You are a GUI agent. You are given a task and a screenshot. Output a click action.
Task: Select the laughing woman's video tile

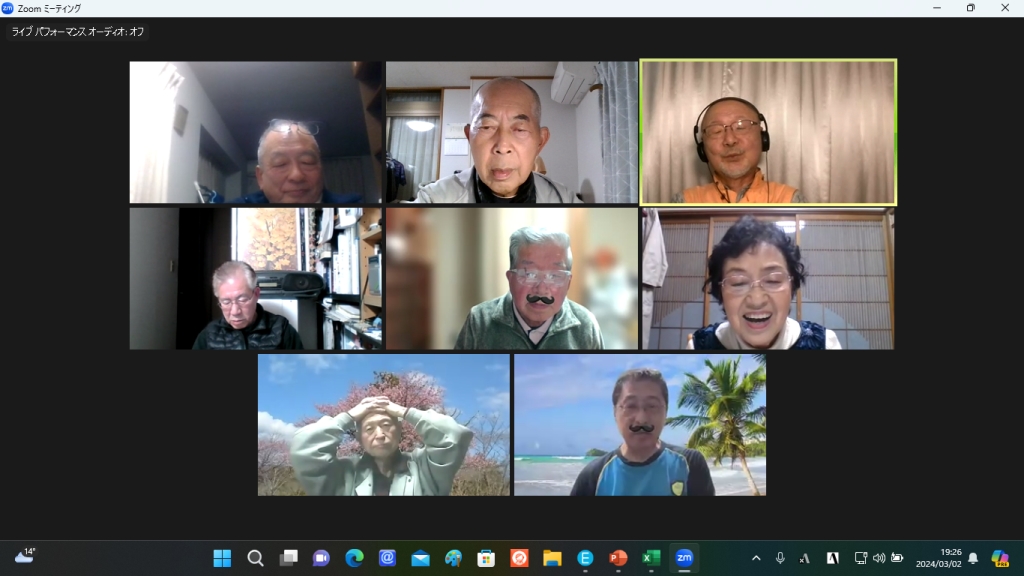pyautogui.click(x=768, y=279)
